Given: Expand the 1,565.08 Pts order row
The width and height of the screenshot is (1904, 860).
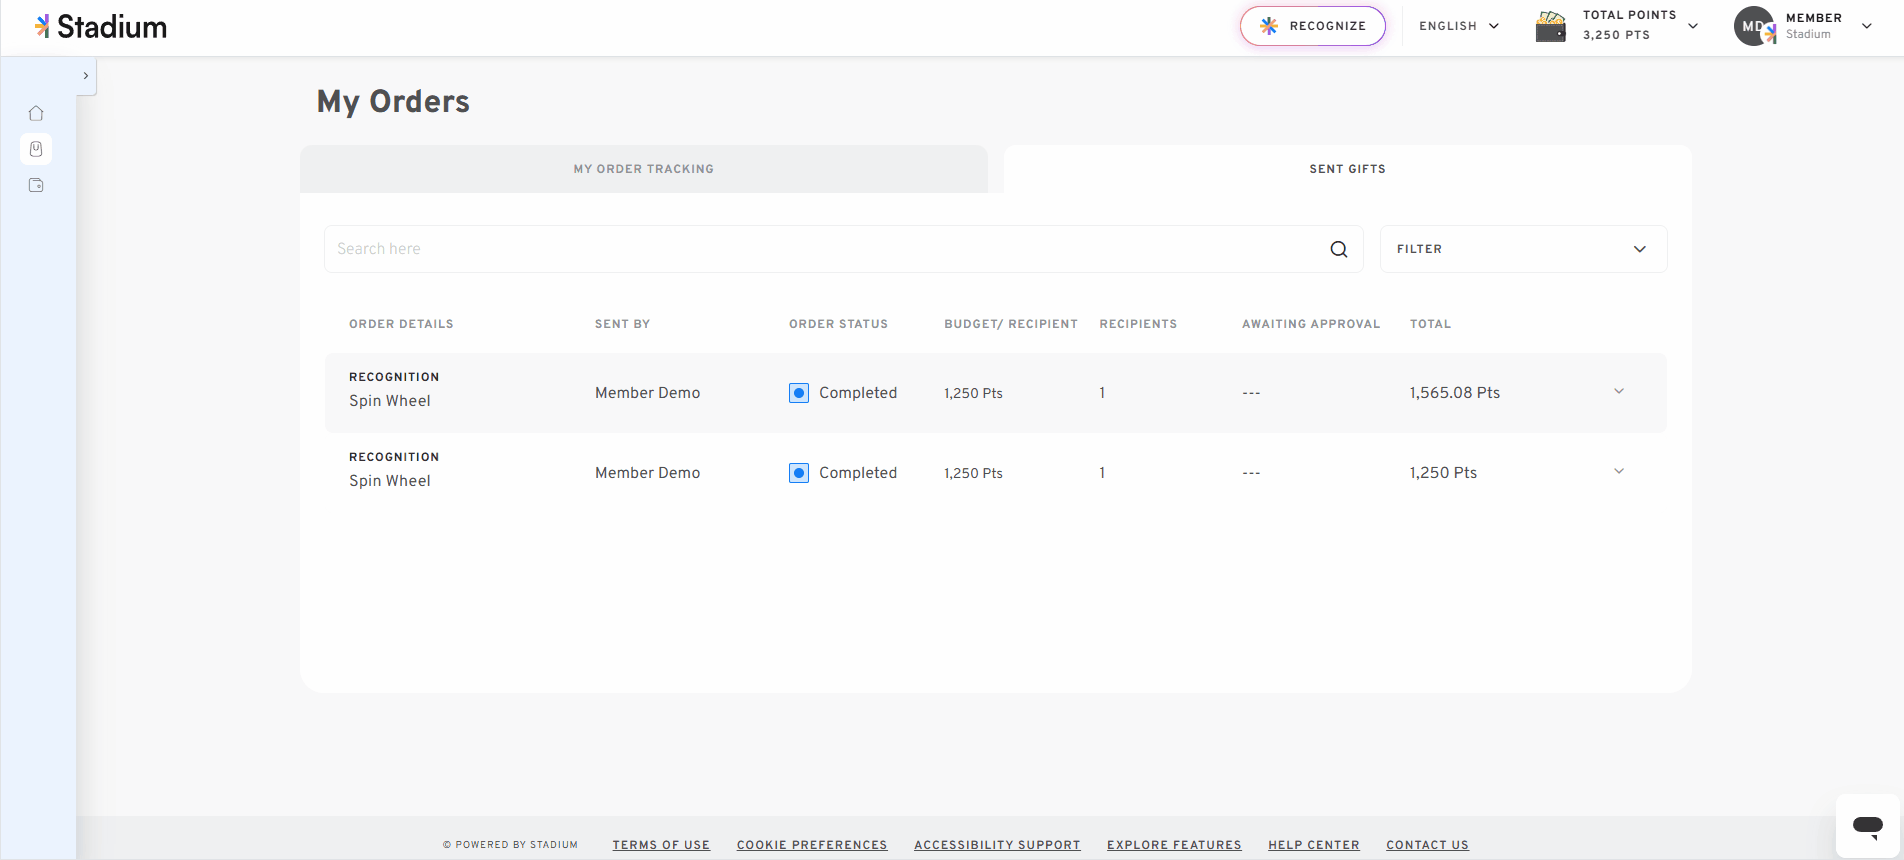Looking at the screenshot, I should click(x=1619, y=391).
